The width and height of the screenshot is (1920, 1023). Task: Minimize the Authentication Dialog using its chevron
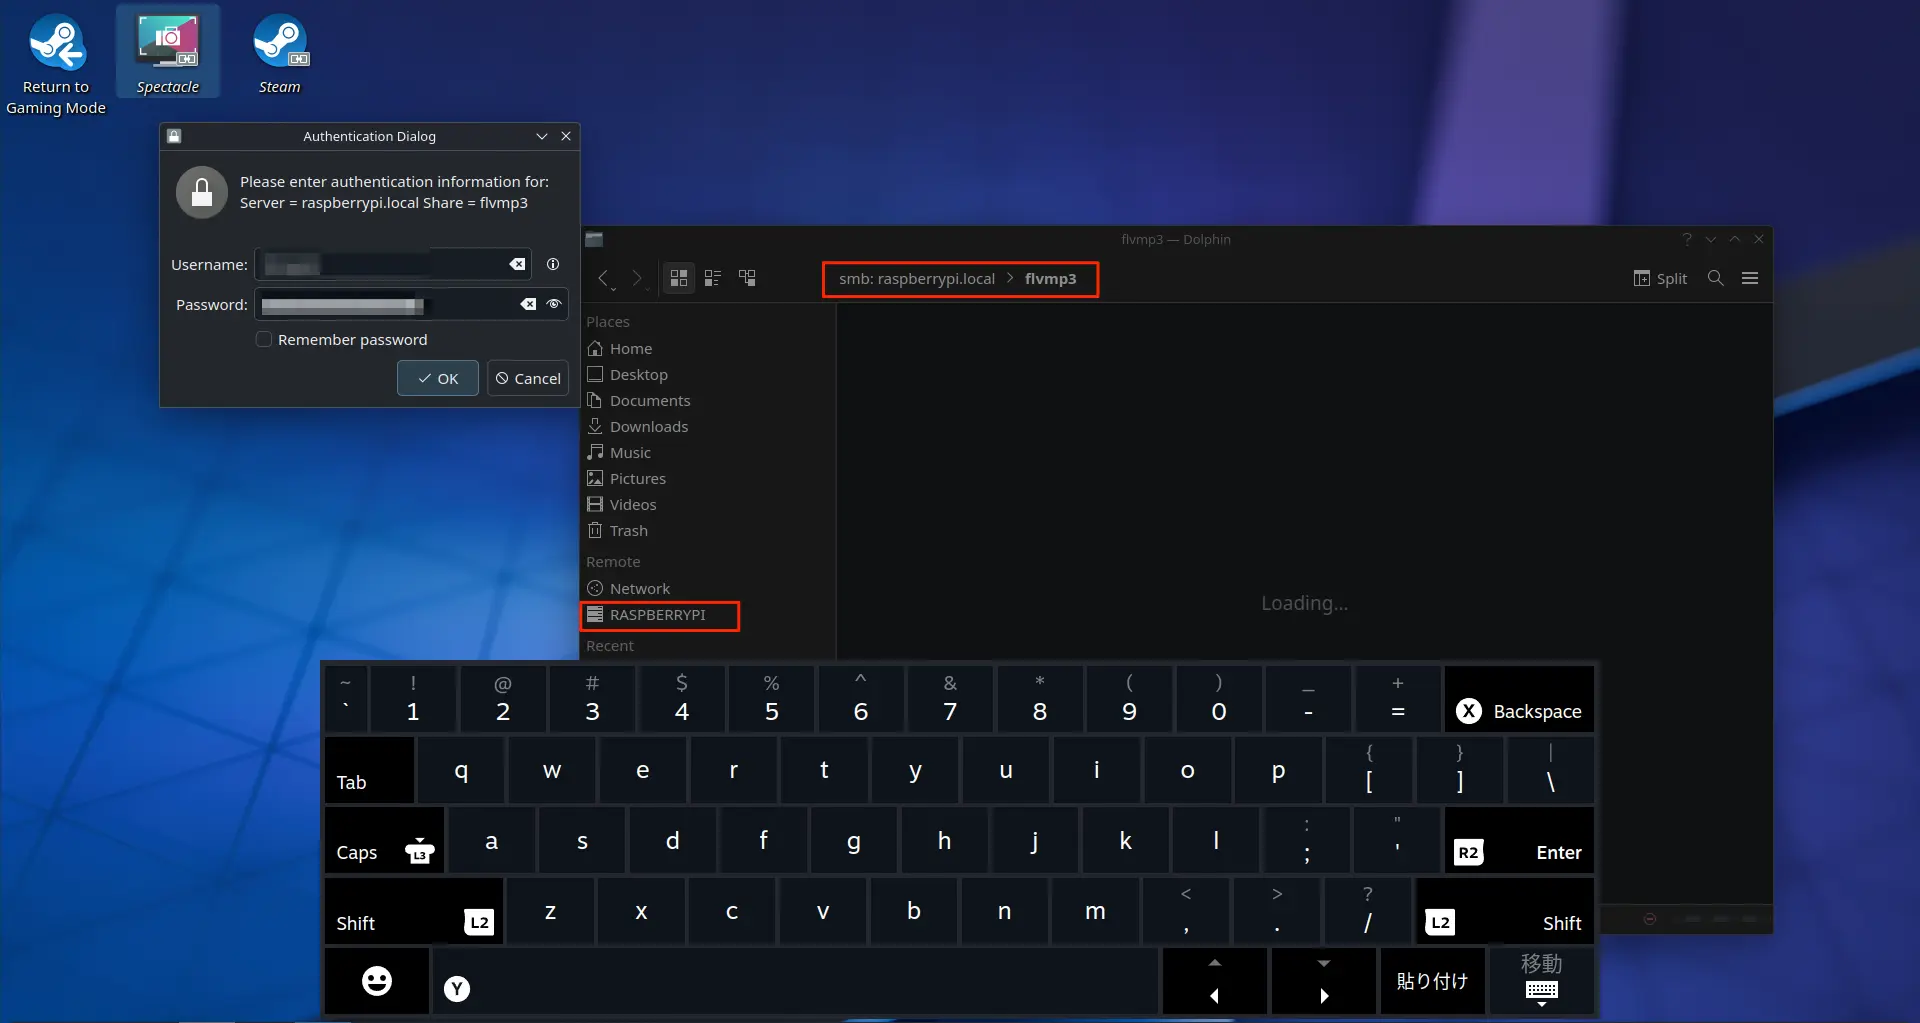[542, 136]
